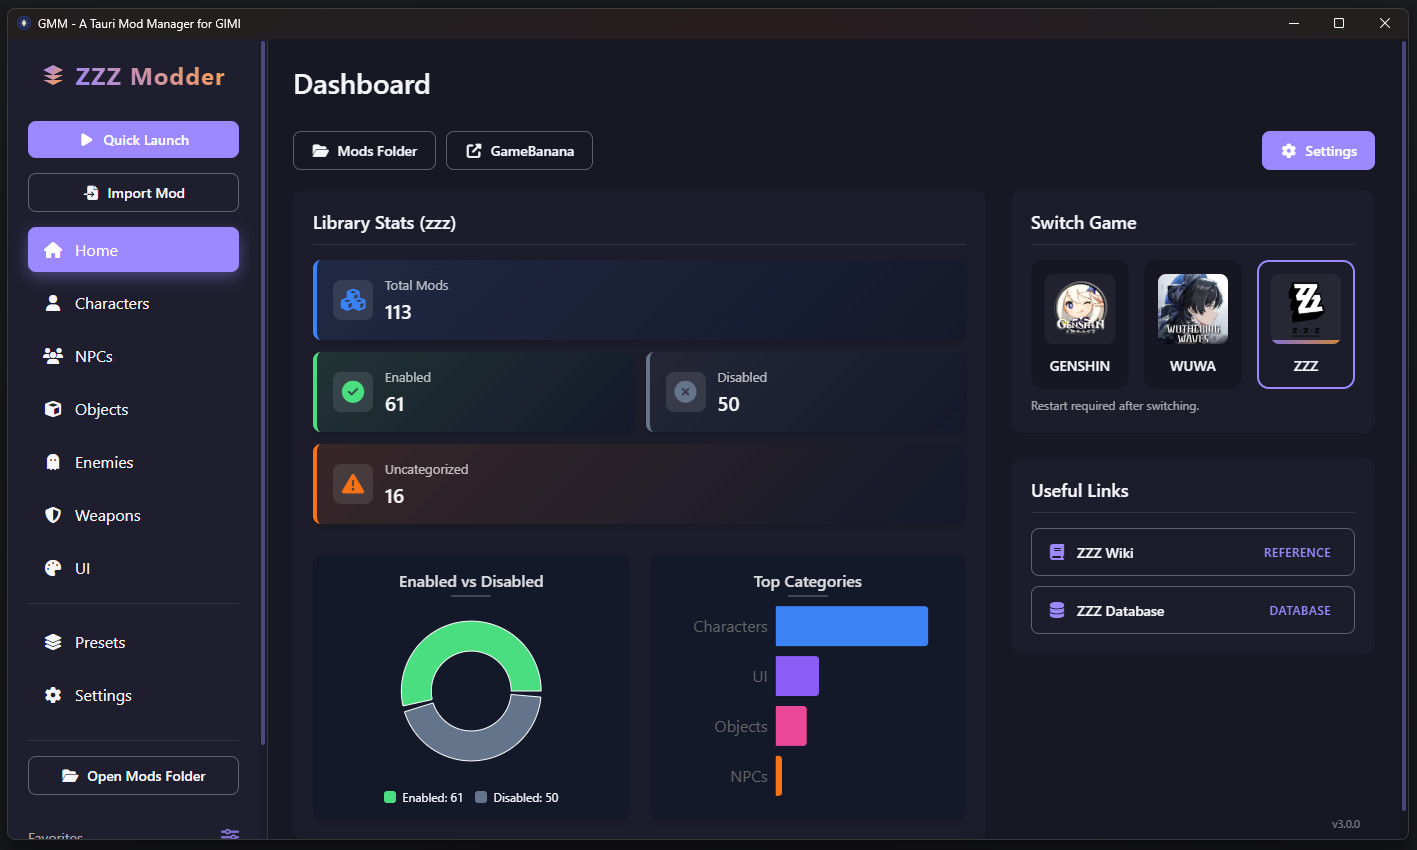1417x850 pixels.
Task: Click the ZZZ Database icon
Action: [1056, 610]
